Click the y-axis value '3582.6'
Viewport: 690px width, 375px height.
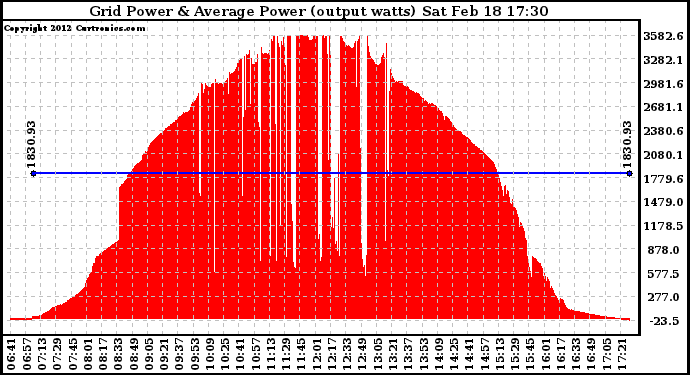tap(663, 36)
